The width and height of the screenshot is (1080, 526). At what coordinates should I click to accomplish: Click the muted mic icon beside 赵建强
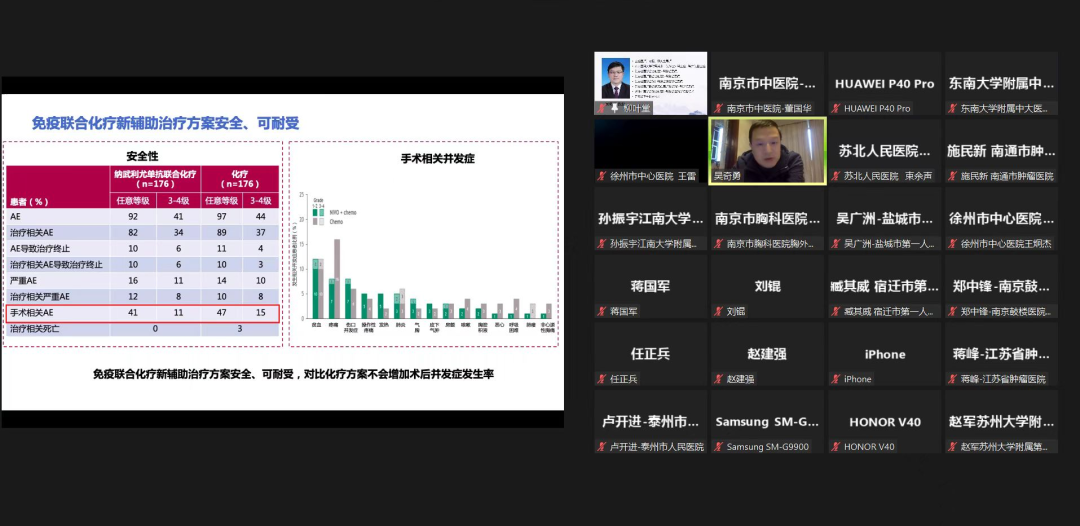click(719, 379)
